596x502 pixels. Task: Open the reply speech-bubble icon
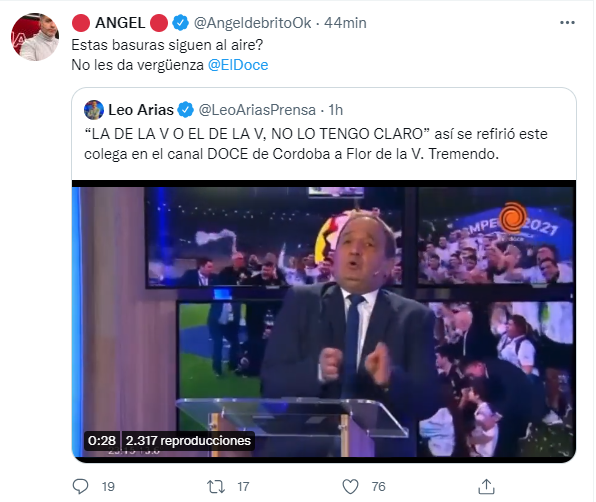coord(80,486)
